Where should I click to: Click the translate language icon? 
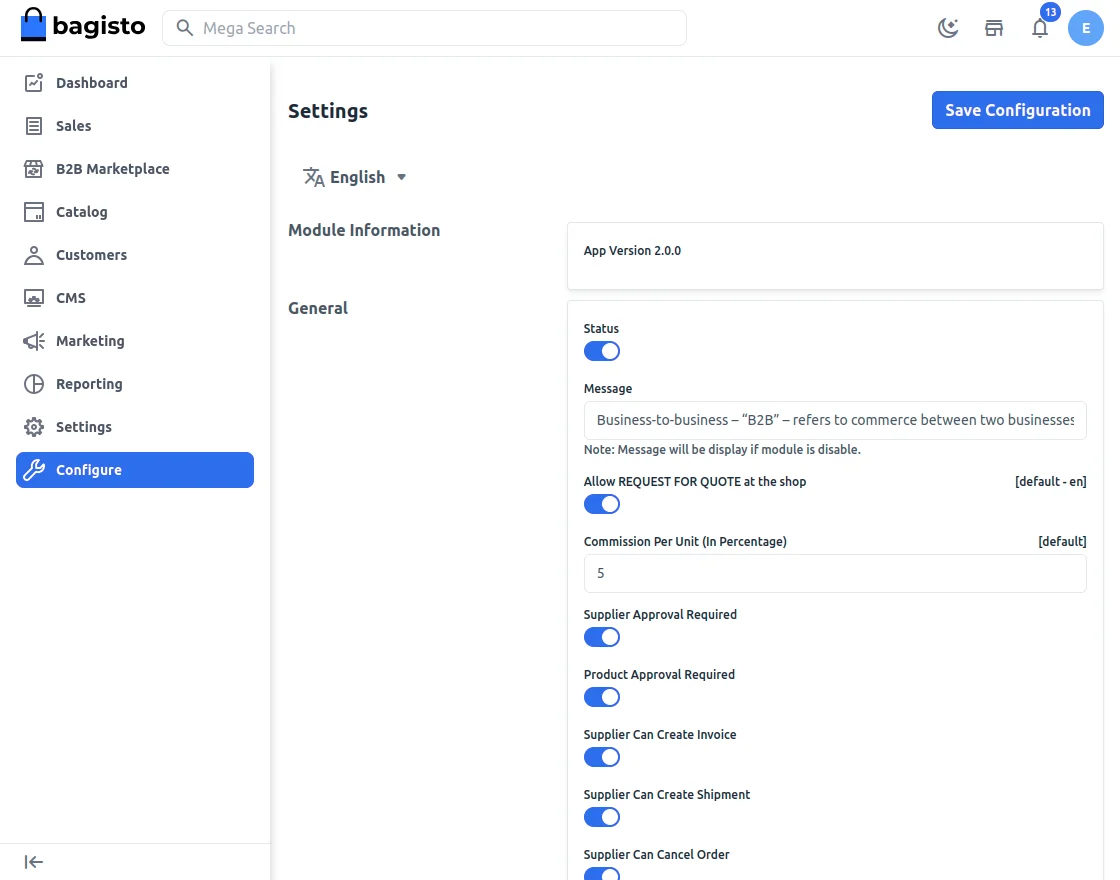[x=314, y=177]
